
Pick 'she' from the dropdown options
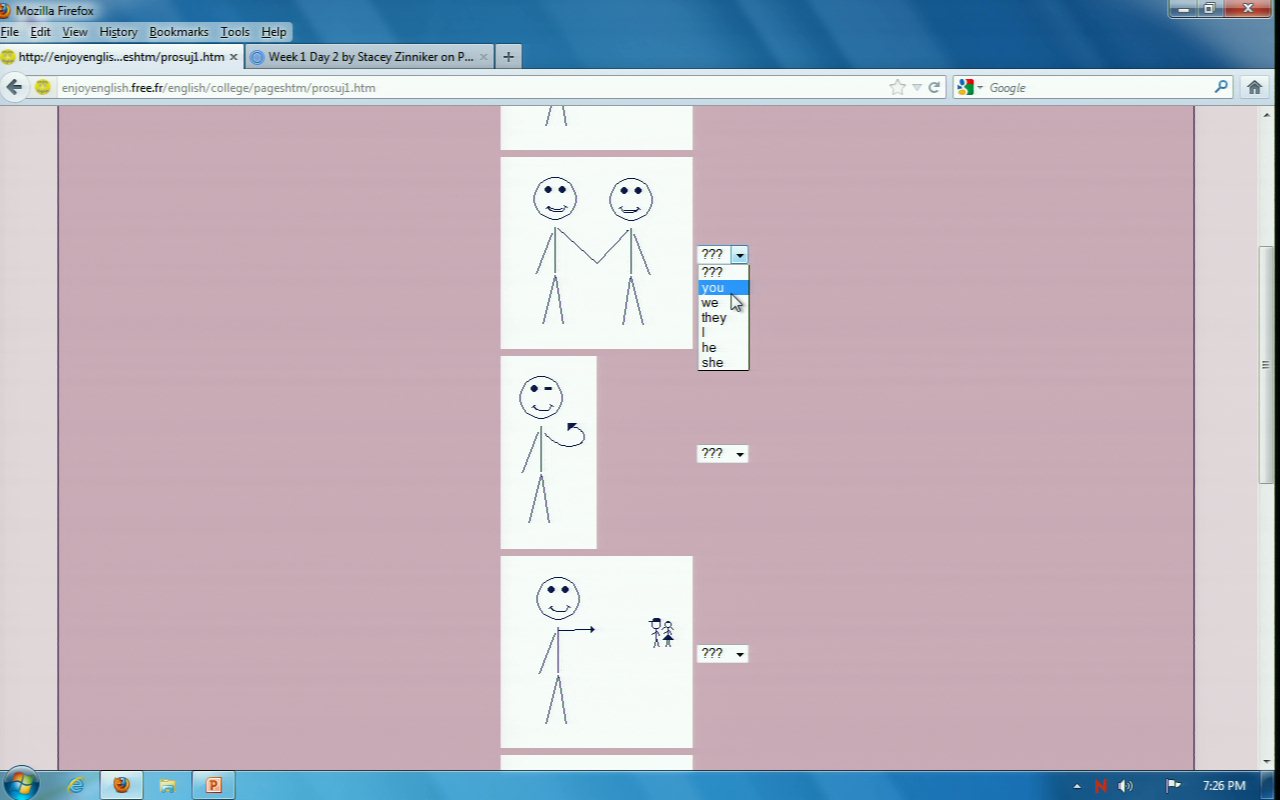(x=712, y=363)
